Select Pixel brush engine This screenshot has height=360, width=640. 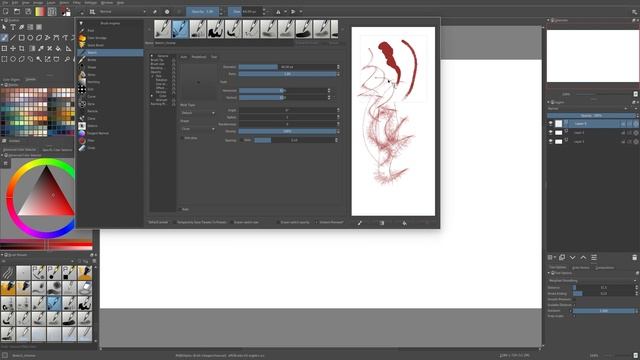tap(110, 31)
